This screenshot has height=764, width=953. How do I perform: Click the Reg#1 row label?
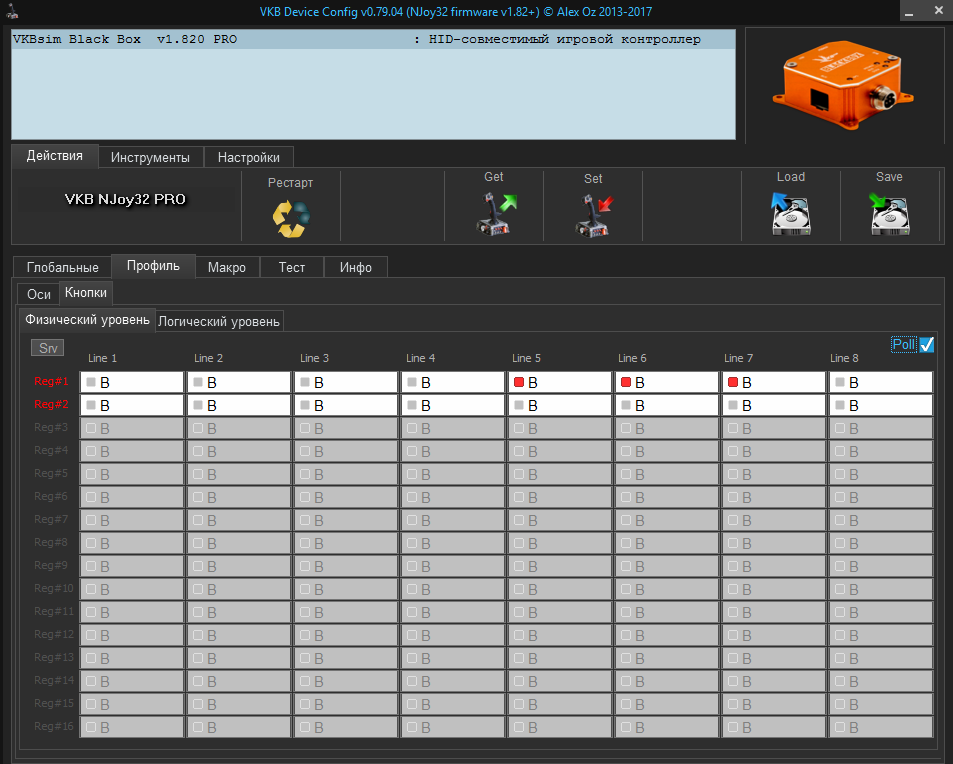coord(51,381)
